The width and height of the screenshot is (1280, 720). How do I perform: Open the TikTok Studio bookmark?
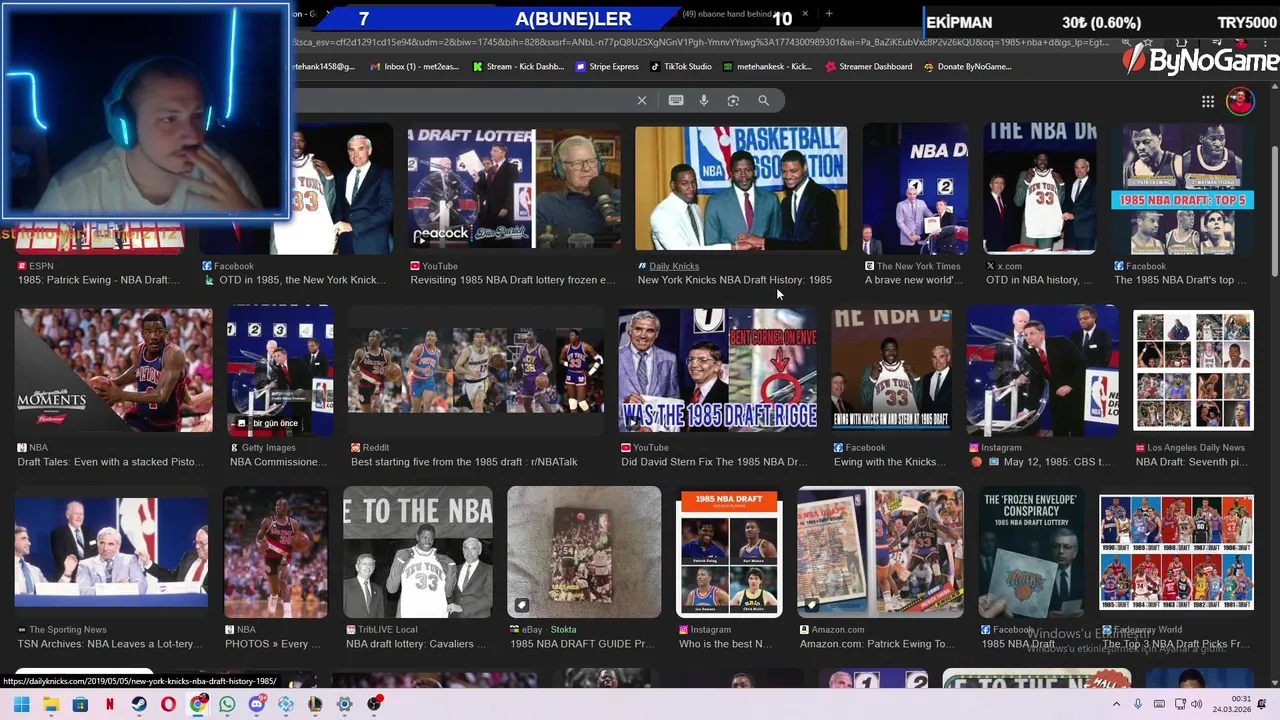click(681, 67)
